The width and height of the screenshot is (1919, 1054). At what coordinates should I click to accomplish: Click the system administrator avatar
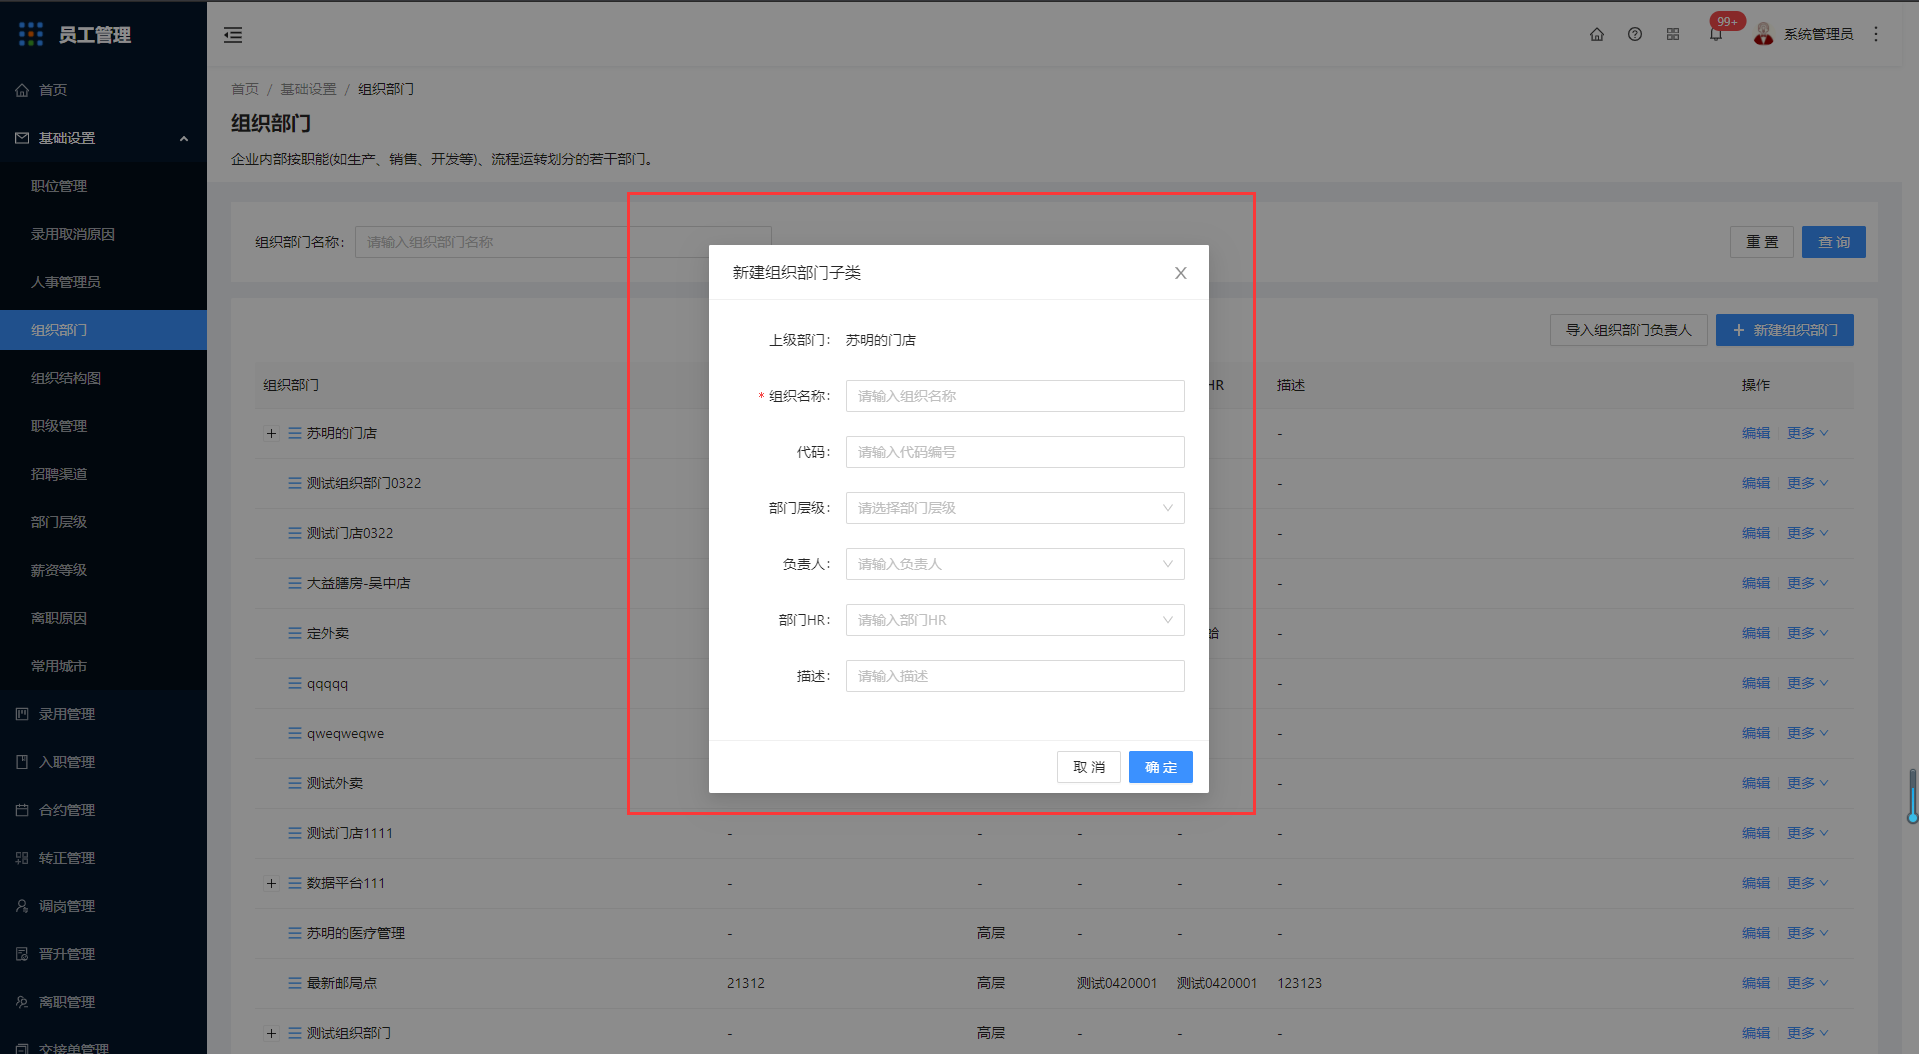click(x=1764, y=34)
